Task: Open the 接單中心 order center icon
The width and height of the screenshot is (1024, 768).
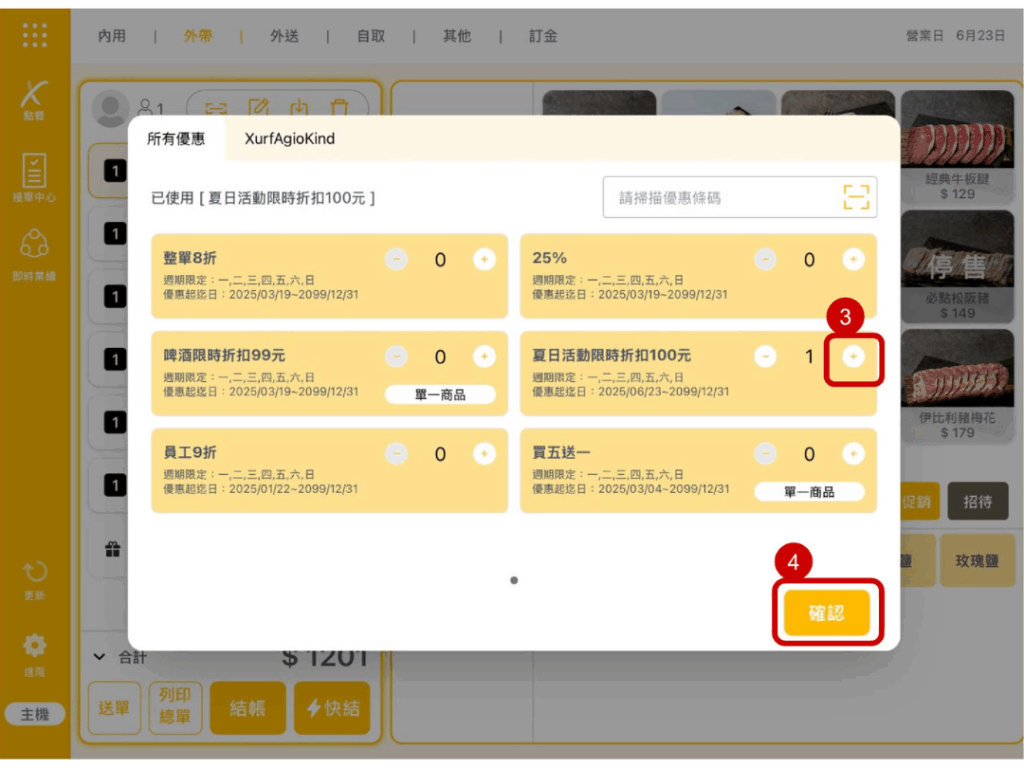Action: click(34, 177)
